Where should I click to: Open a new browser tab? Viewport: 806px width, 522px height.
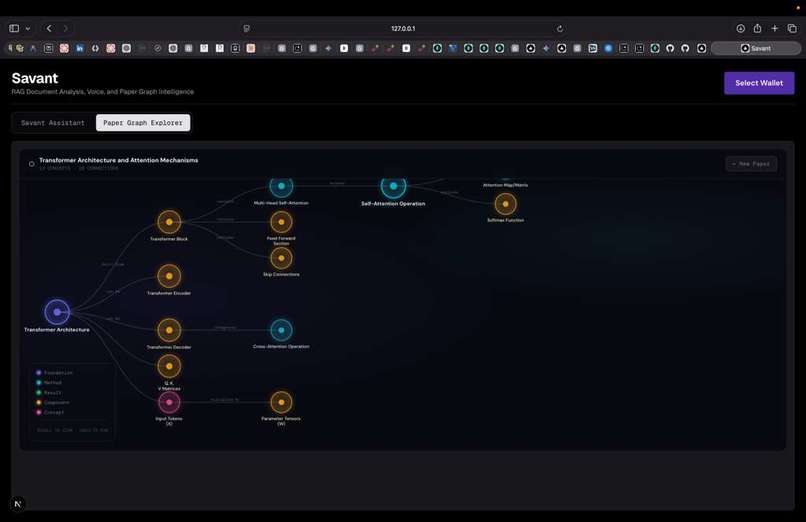(775, 28)
